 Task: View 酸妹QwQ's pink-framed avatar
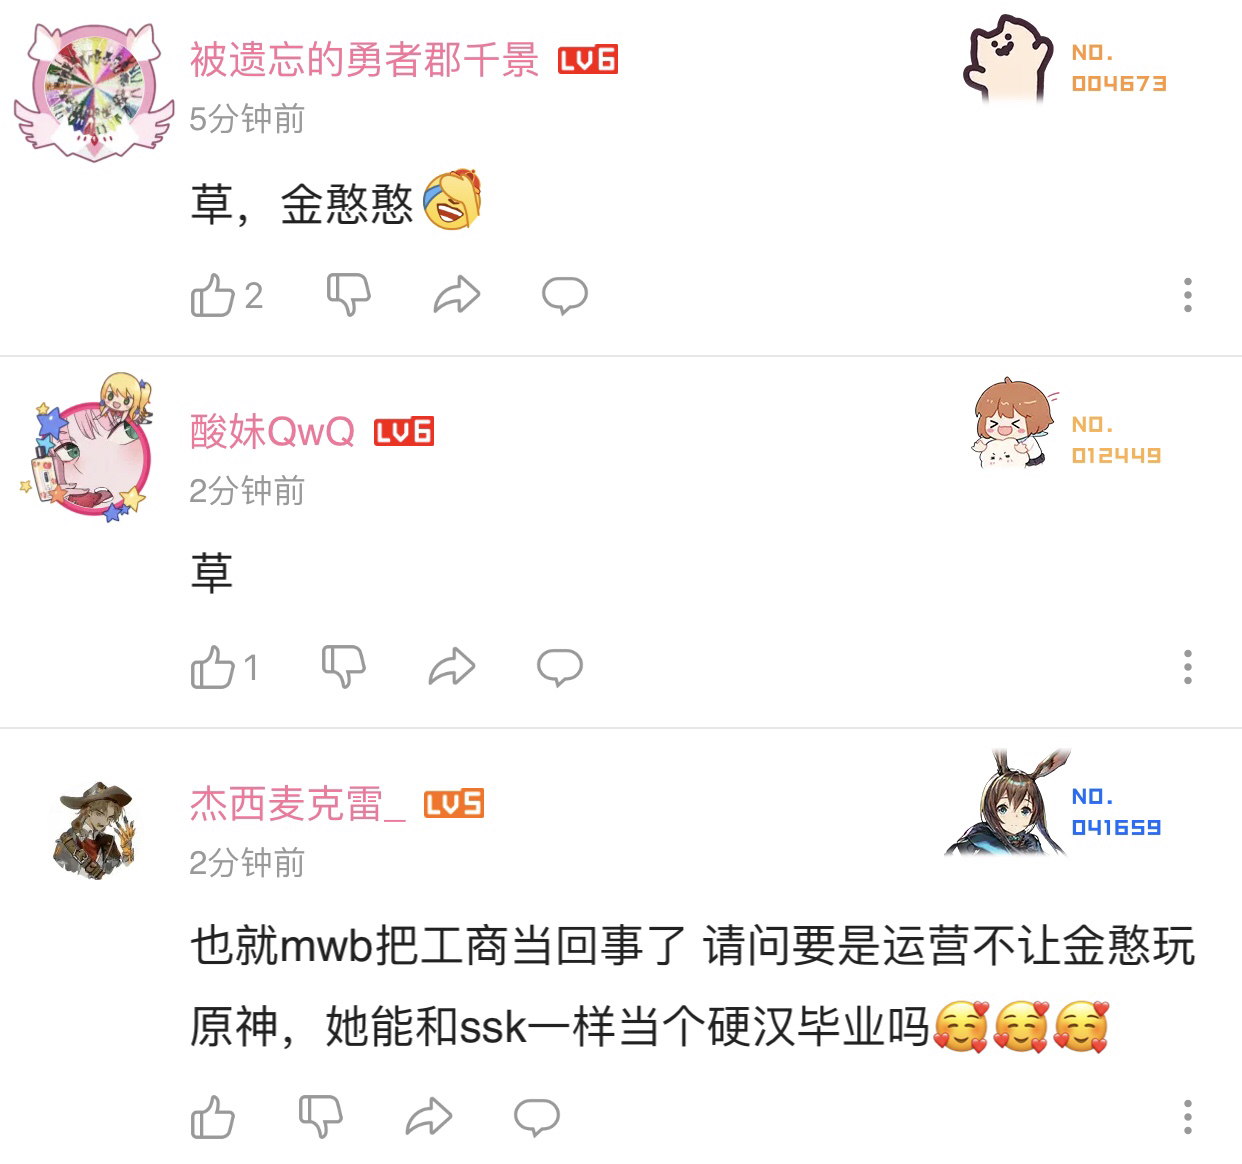86,446
